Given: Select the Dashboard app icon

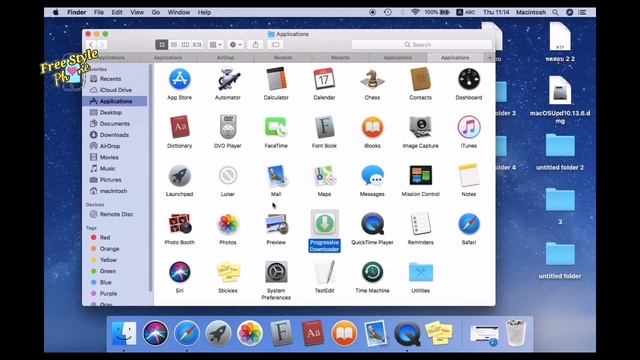Looking at the screenshot, I should tap(469, 79).
